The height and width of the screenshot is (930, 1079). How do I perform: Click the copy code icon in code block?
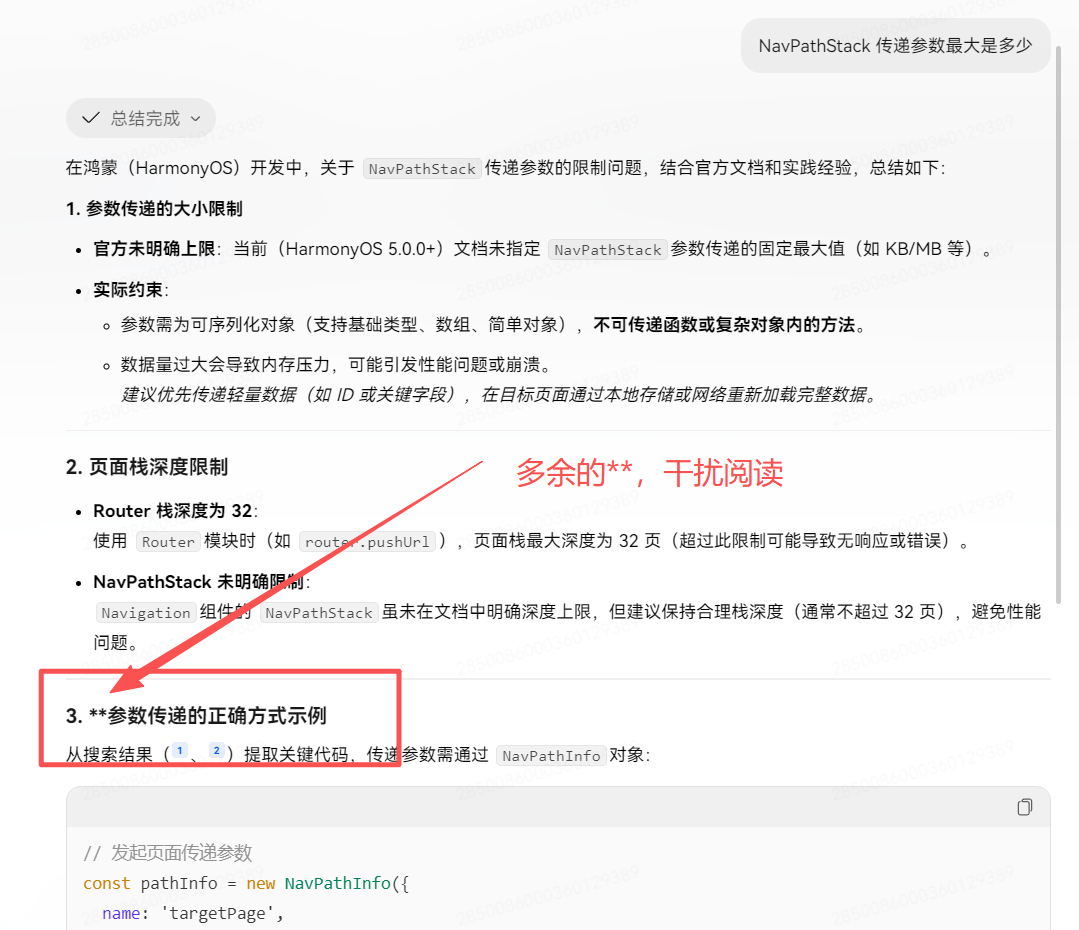1024,807
